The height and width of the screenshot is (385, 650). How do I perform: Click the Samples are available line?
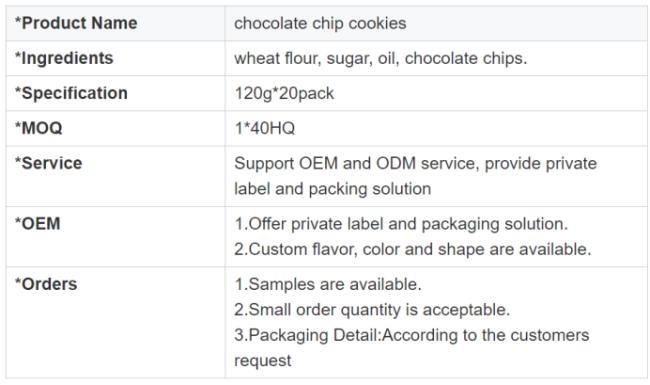coord(328,284)
